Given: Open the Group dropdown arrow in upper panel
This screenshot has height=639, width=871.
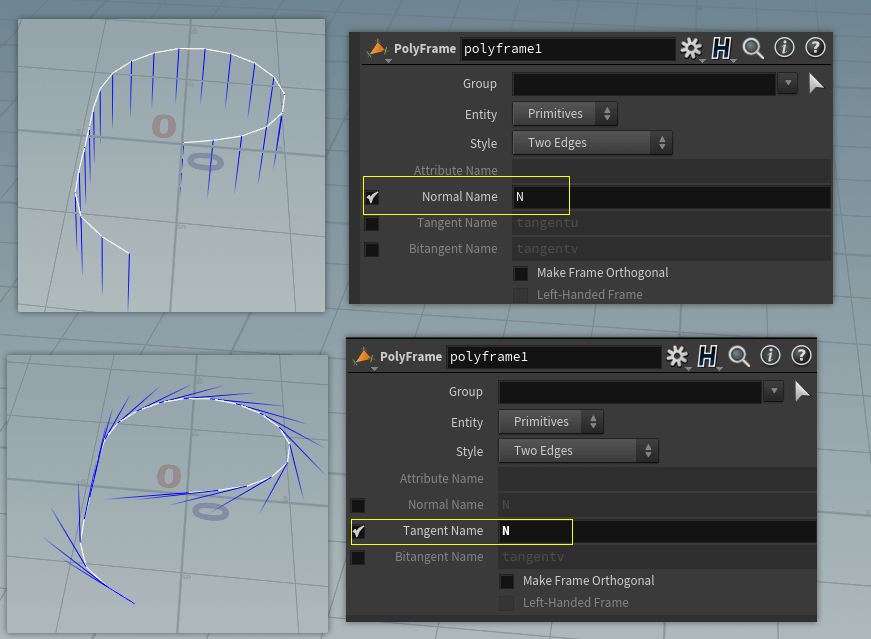Looking at the screenshot, I should (x=788, y=83).
